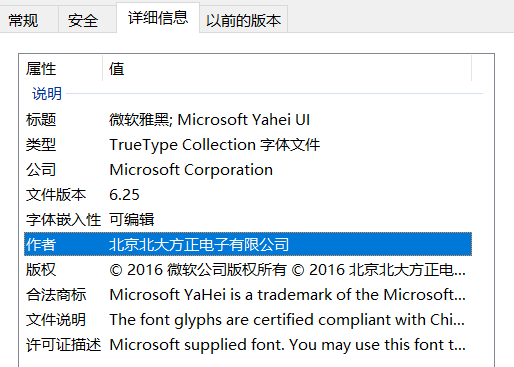Select the 标题 property row
The width and height of the screenshot is (514, 367).
pos(248,120)
